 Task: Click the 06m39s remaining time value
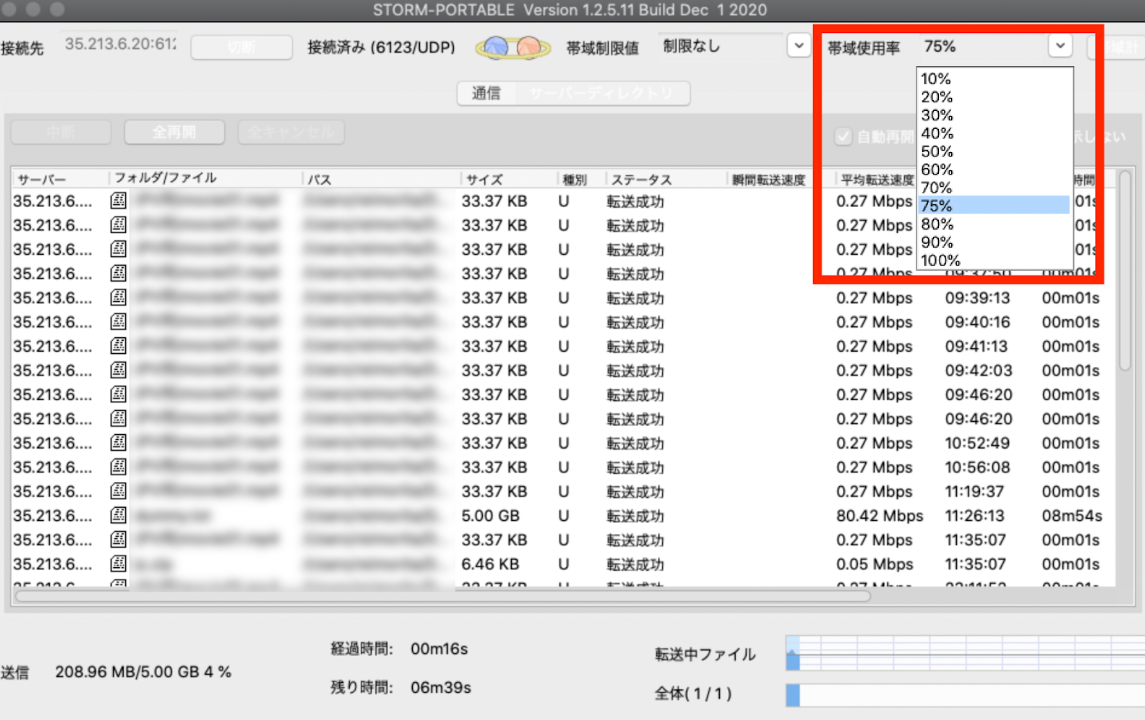click(440, 687)
